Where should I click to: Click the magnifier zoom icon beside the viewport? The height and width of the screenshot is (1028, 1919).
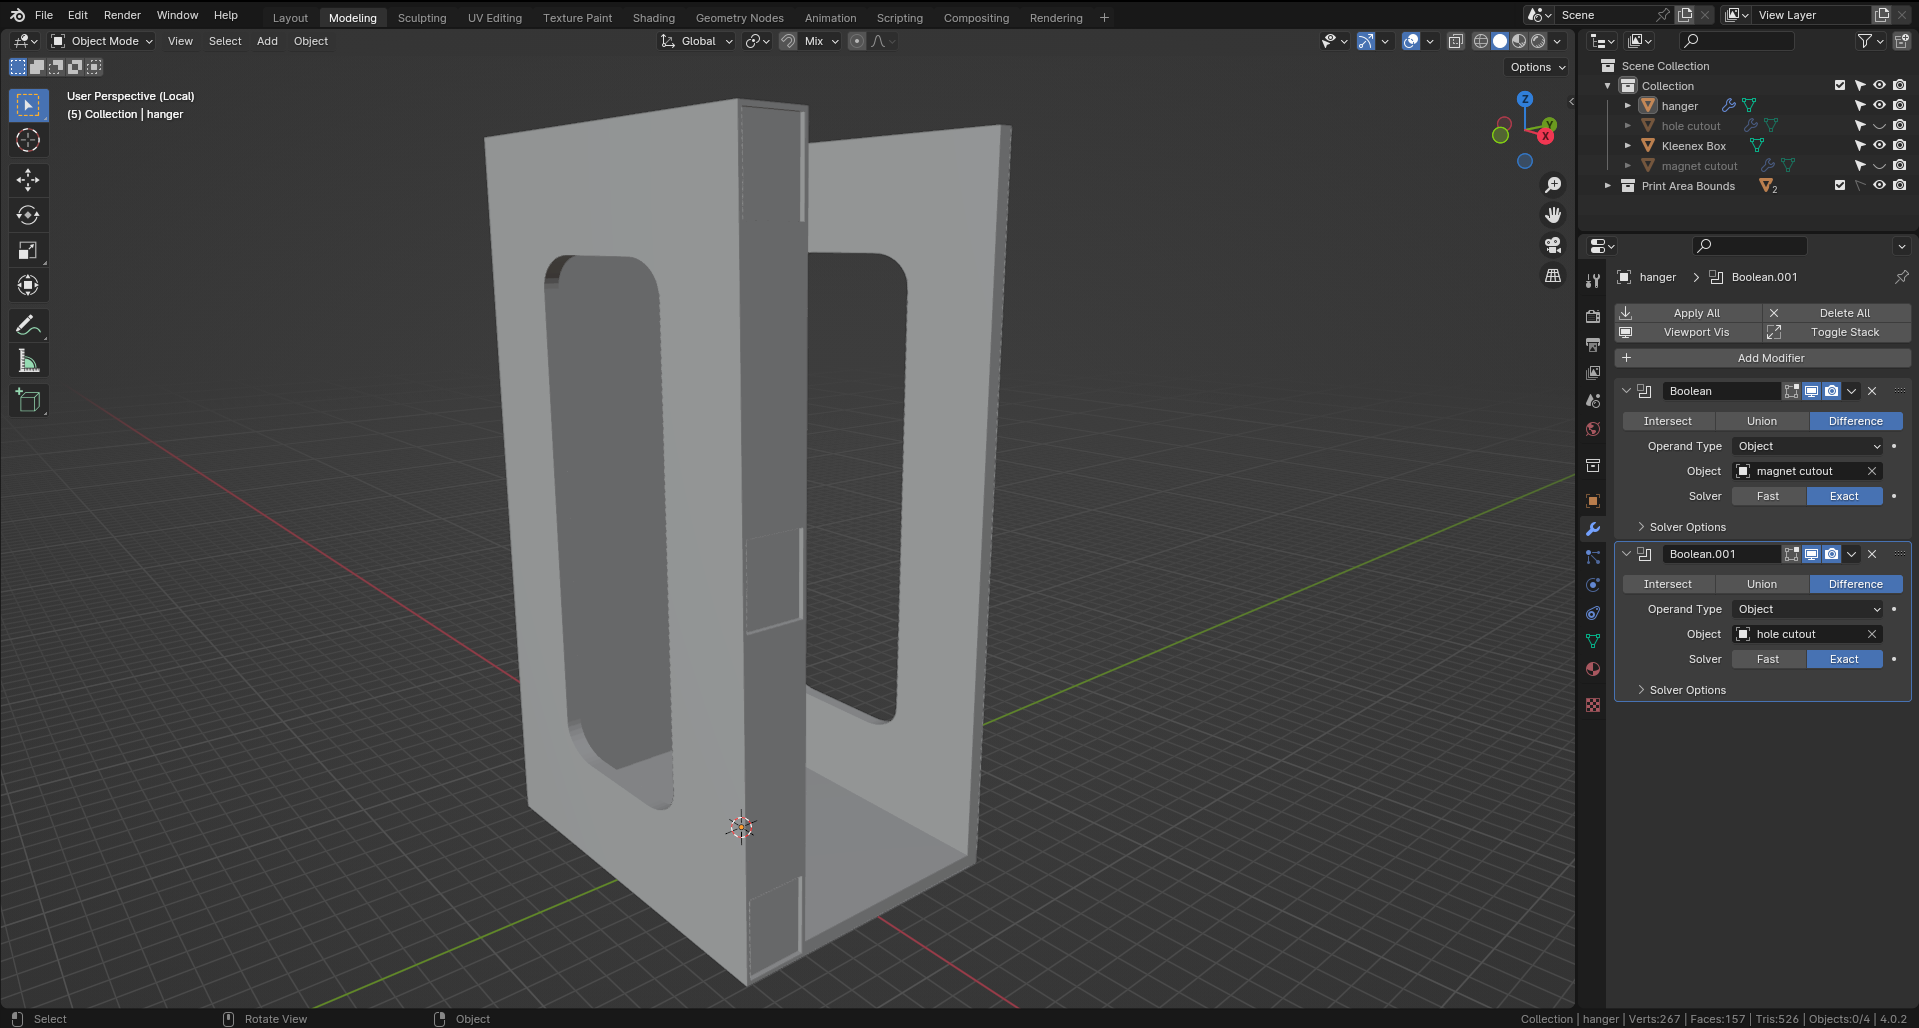tap(1553, 184)
